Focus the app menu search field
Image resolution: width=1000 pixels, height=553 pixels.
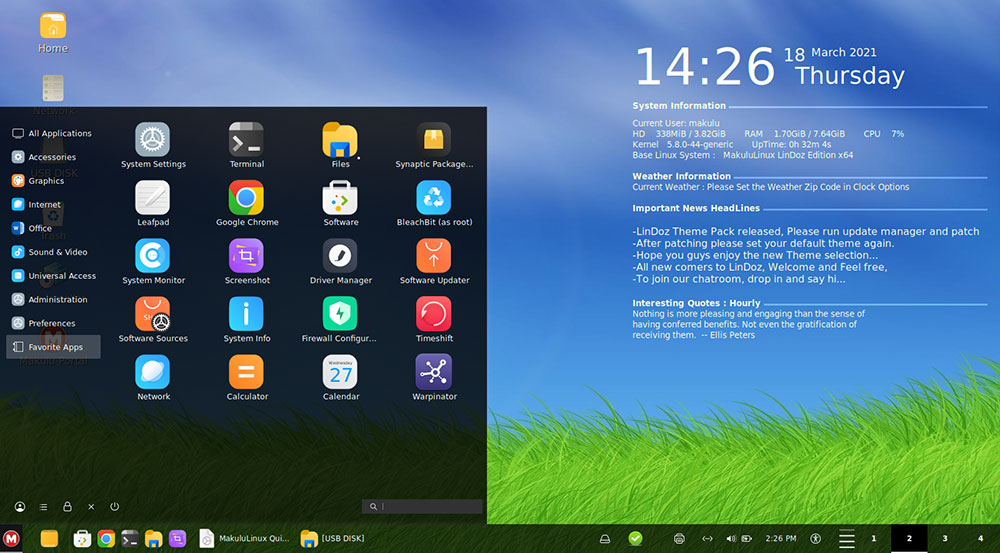point(422,506)
